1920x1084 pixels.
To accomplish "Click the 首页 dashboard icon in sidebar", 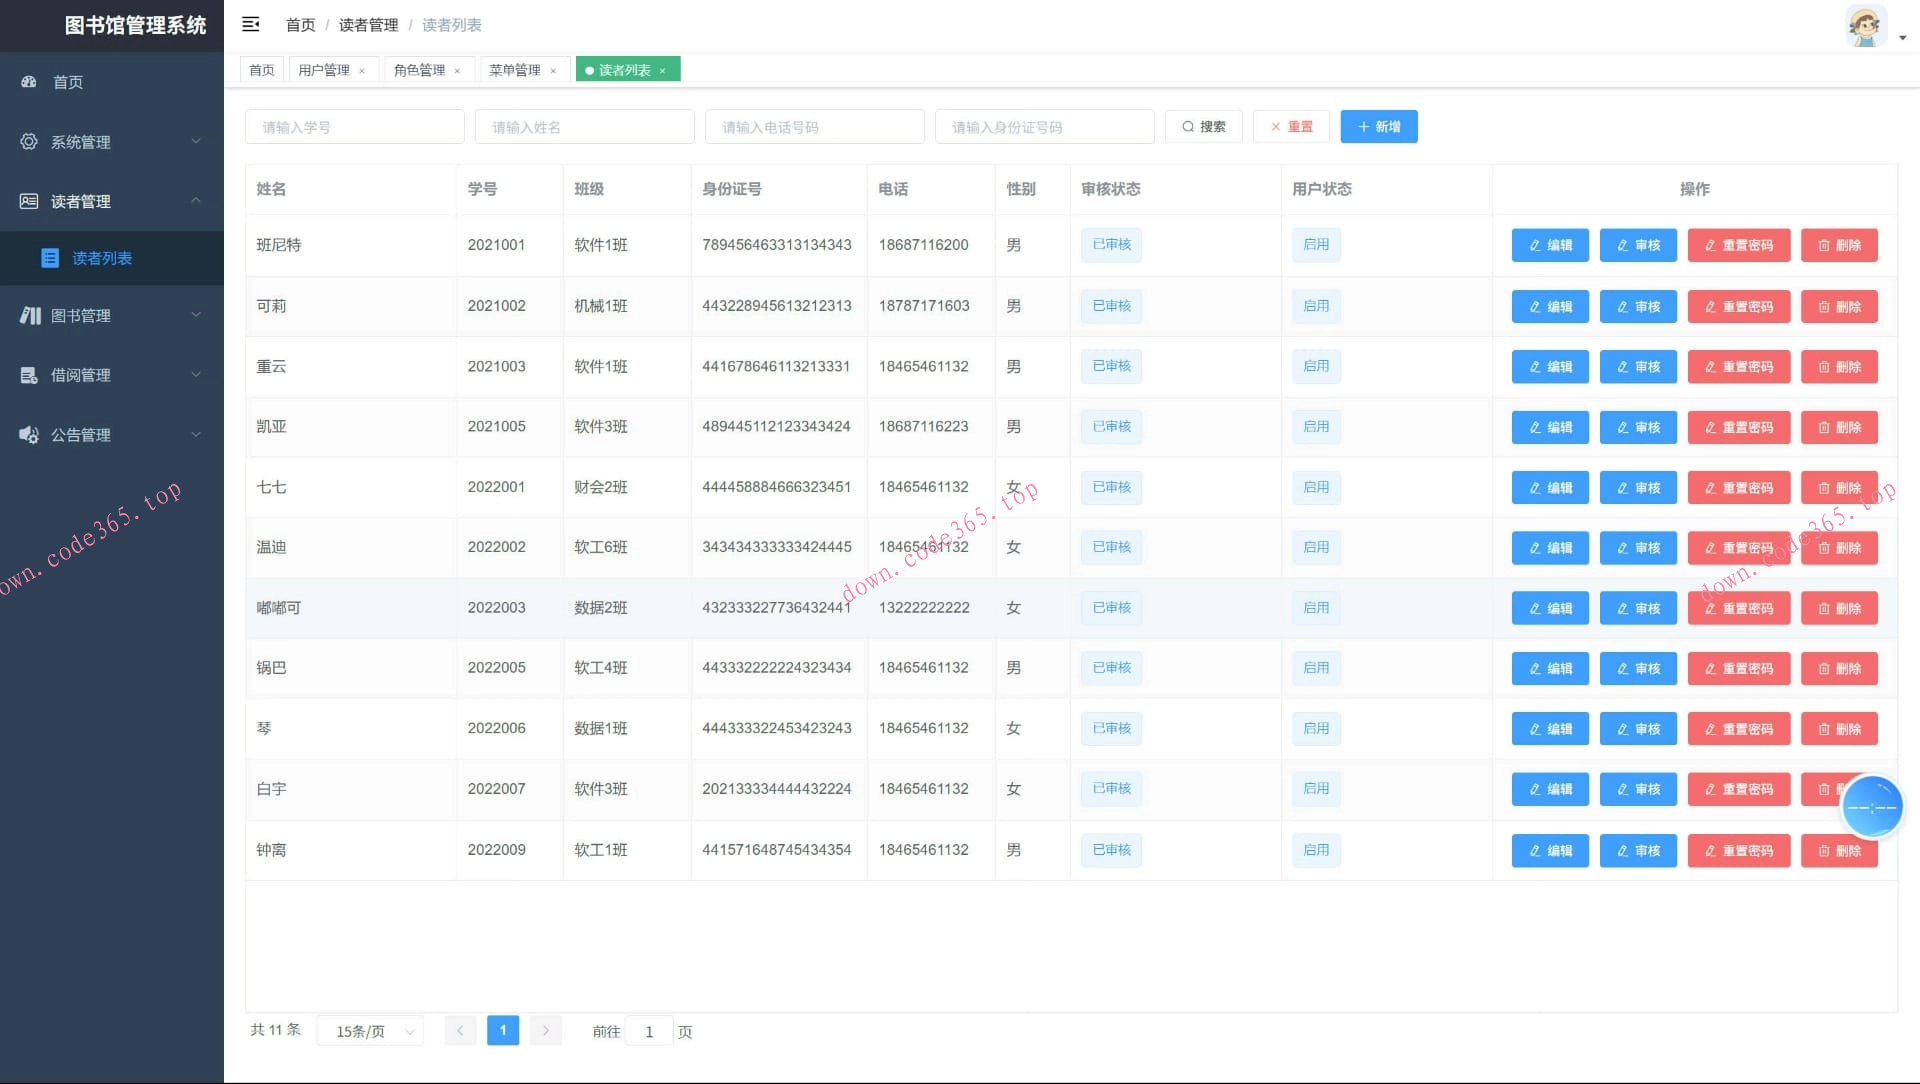I will click(x=29, y=82).
